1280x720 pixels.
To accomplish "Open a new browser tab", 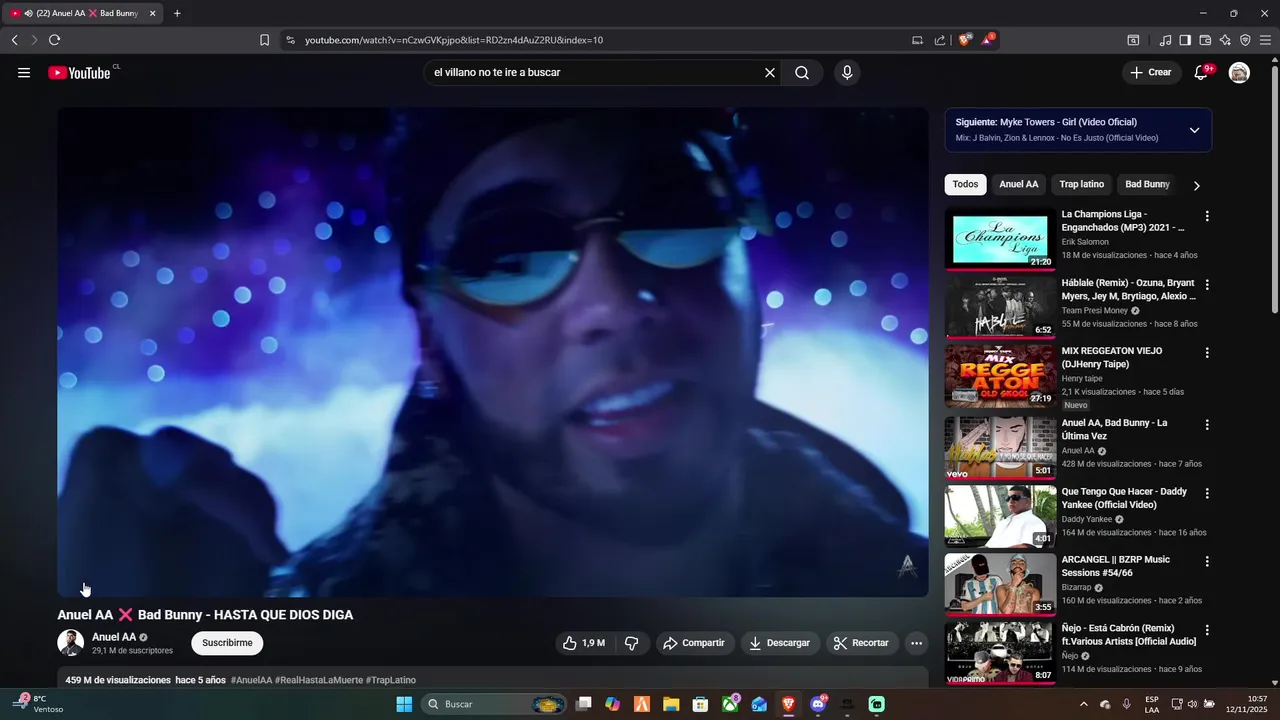I will tap(177, 13).
